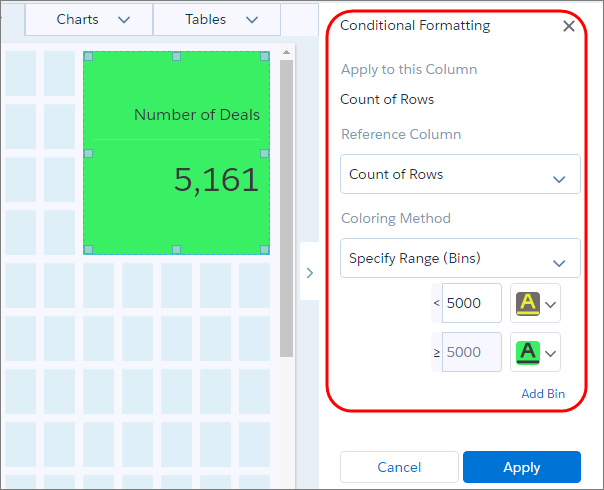Open the yellow color picker for the less-than bin
This screenshot has width=604, height=490.
[x=535, y=303]
